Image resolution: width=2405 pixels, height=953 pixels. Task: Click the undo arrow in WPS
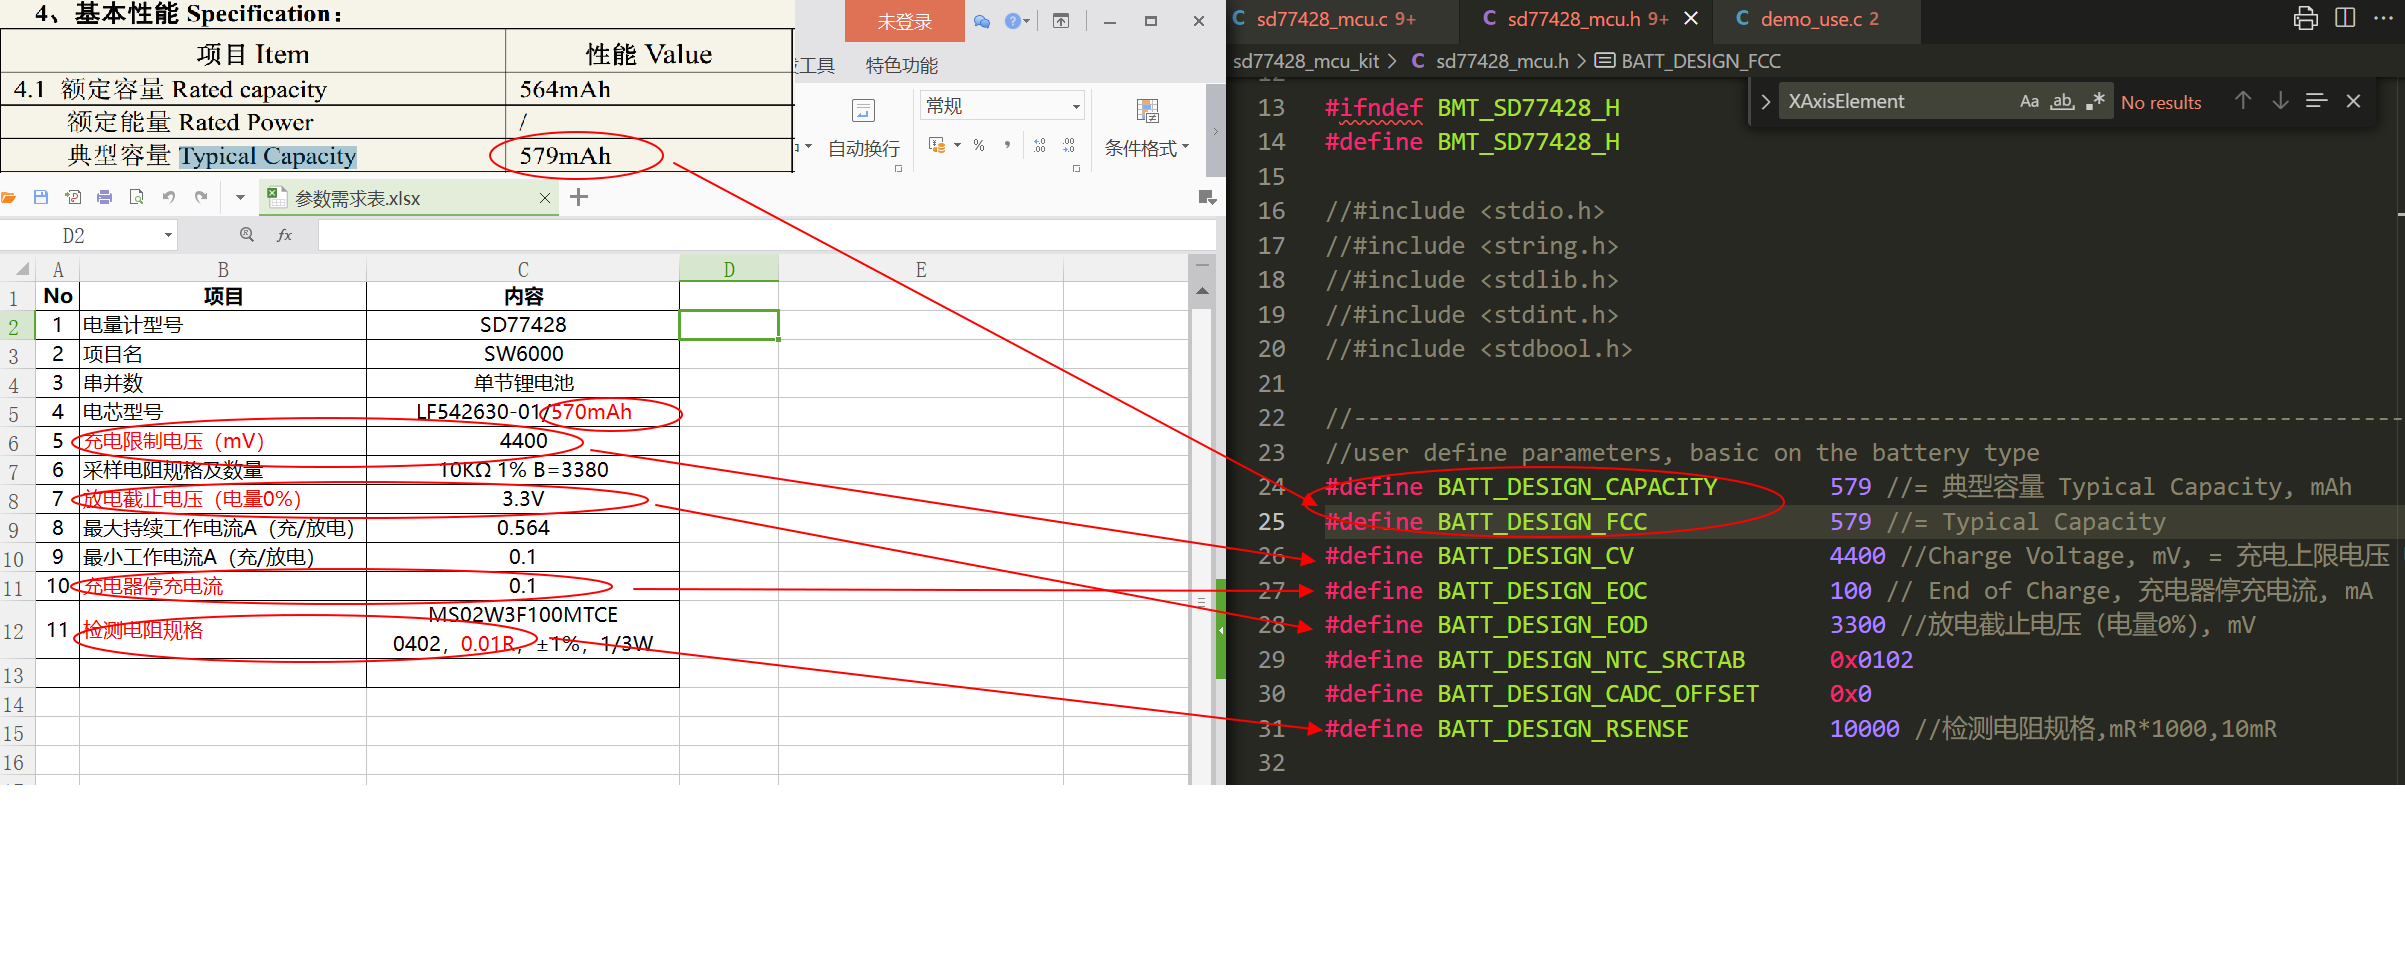169,197
